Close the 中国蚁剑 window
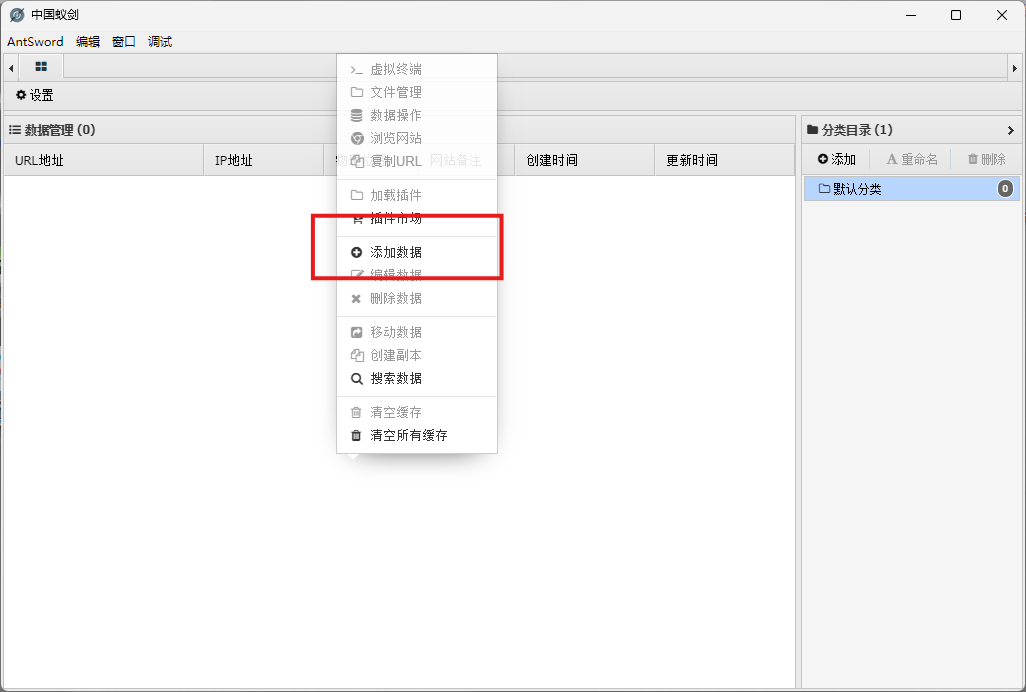1026x692 pixels. (1002, 15)
